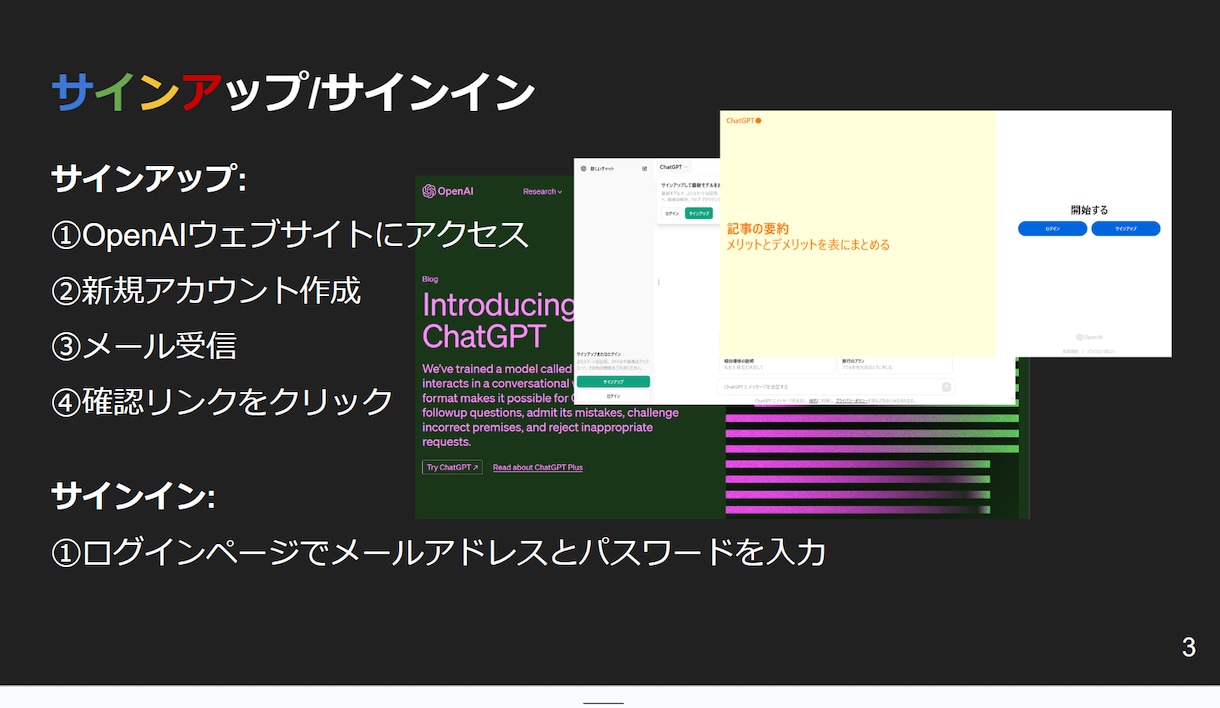Click the blue サインアップ button under 開始する
This screenshot has width=1220, height=708.
point(1126,229)
